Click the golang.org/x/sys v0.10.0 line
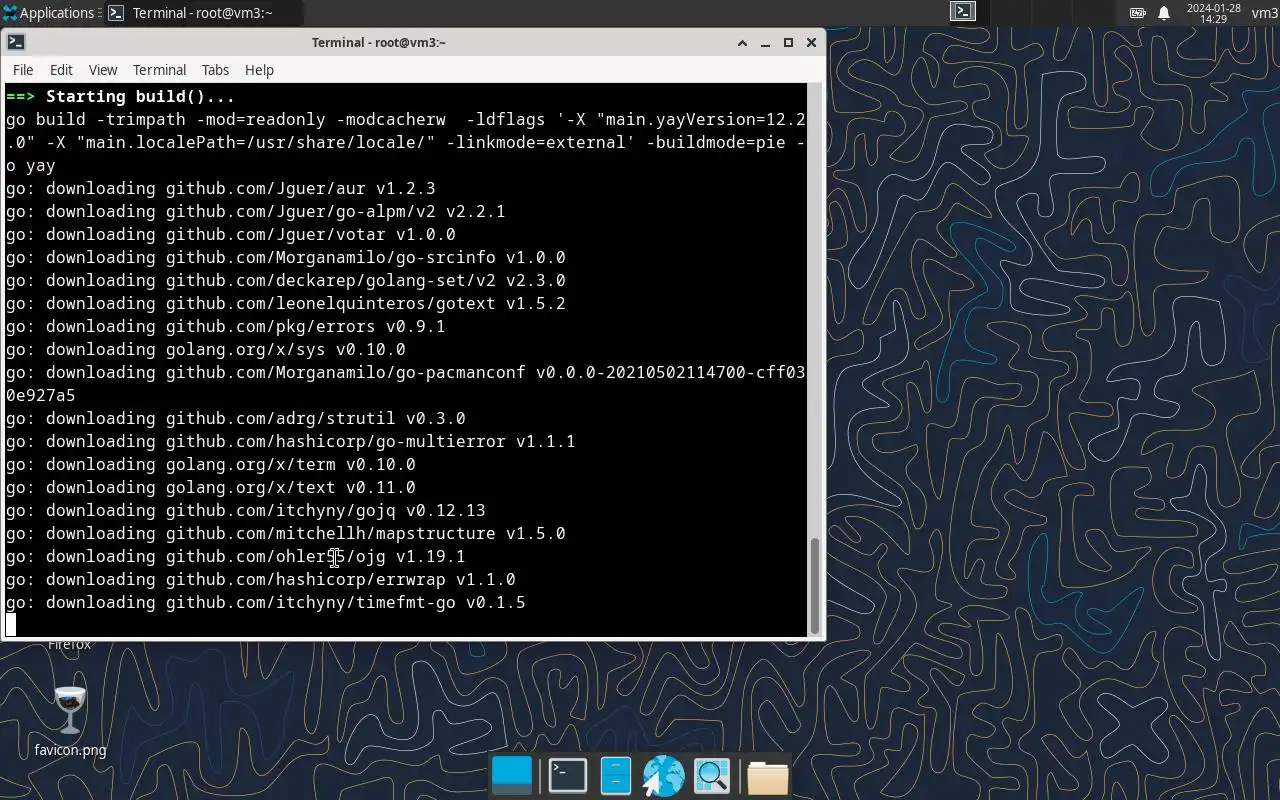Screen dimensions: 1280x800 (x=205, y=349)
